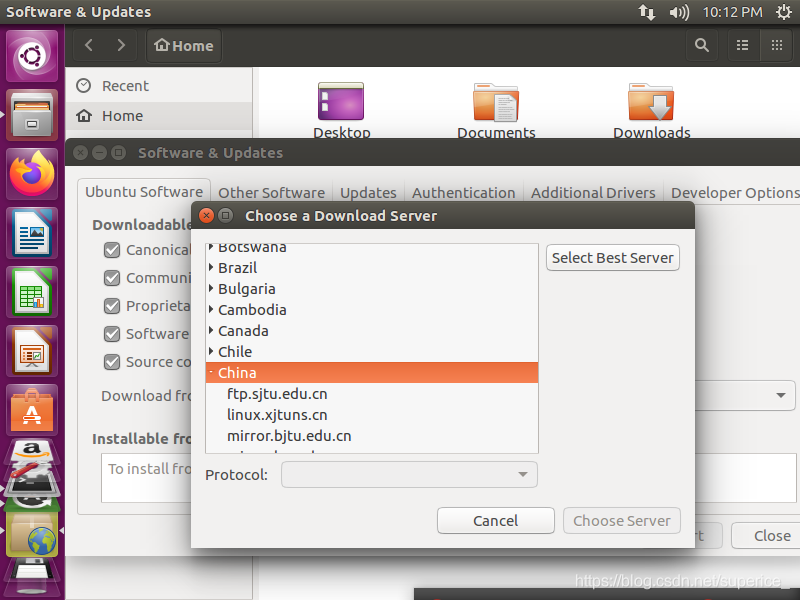
Task: Click the network indicator in top bar
Action: pyautogui.click(x=647, y=12)
